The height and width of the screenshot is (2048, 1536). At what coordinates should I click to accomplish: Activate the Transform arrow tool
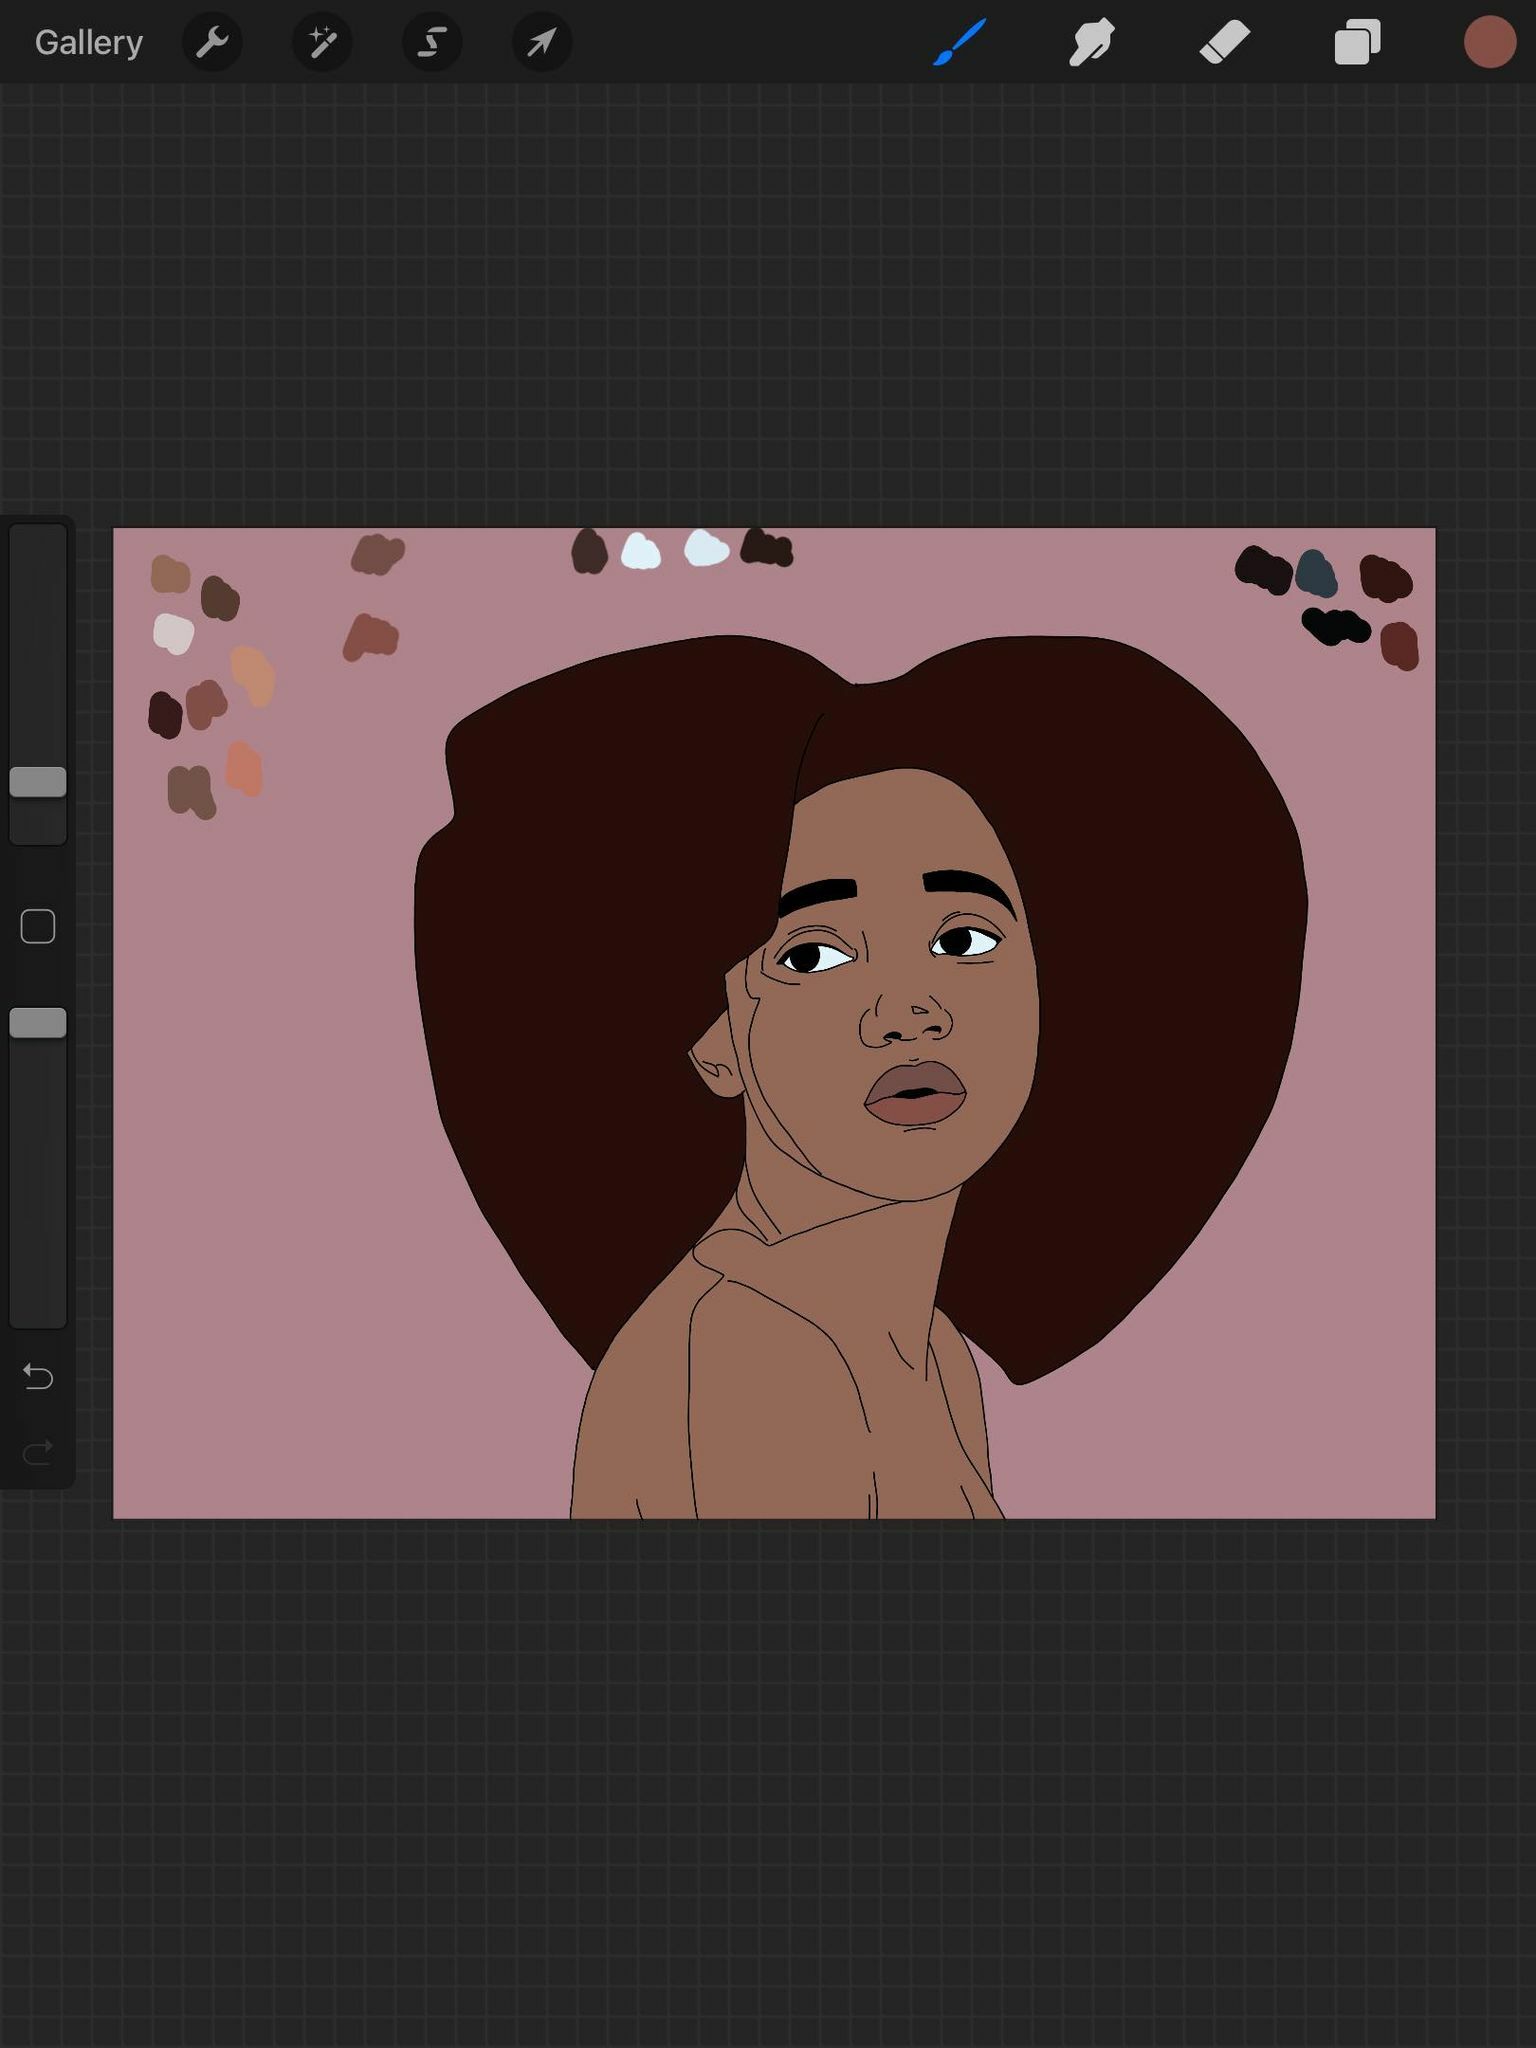pos(542,43)
